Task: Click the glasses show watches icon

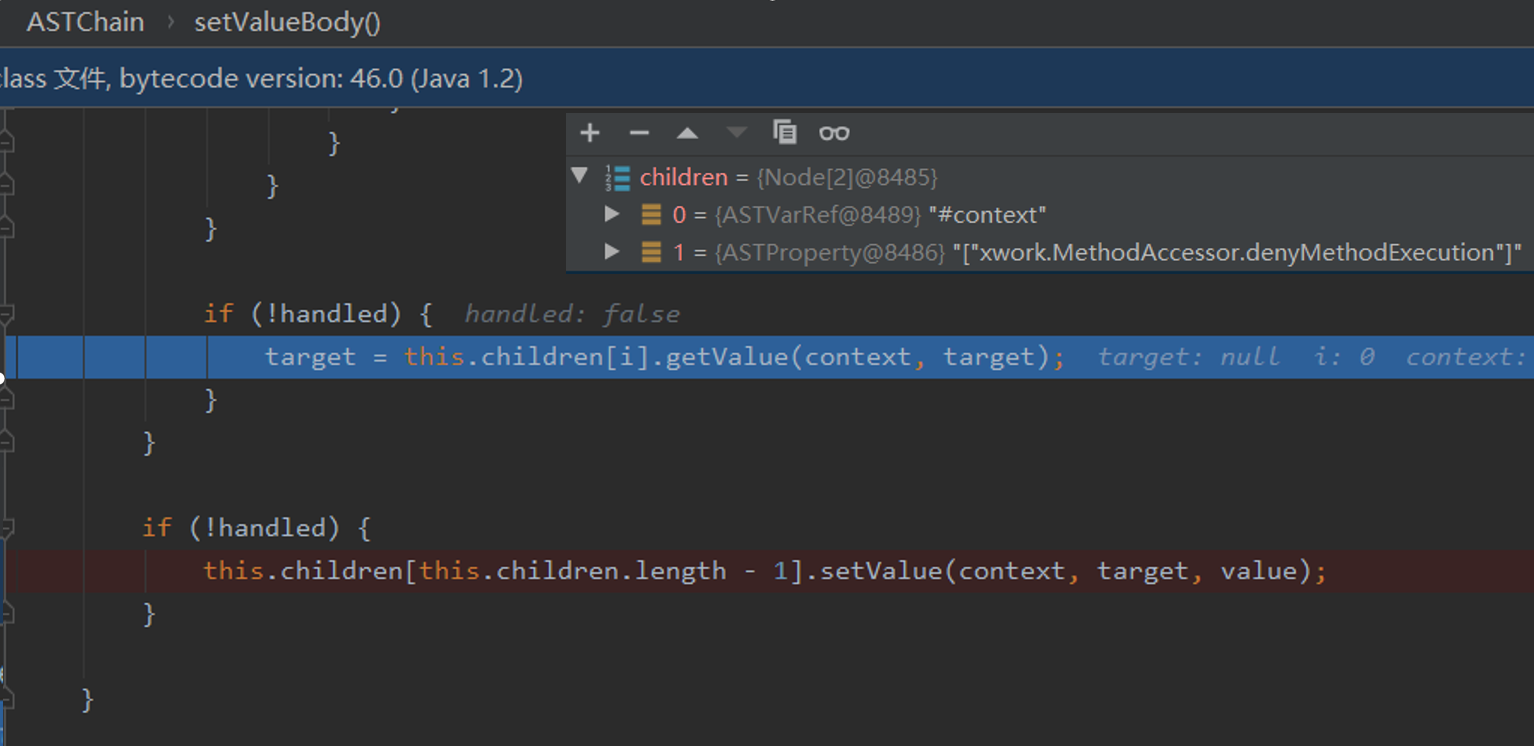Action: pos(834,133)
